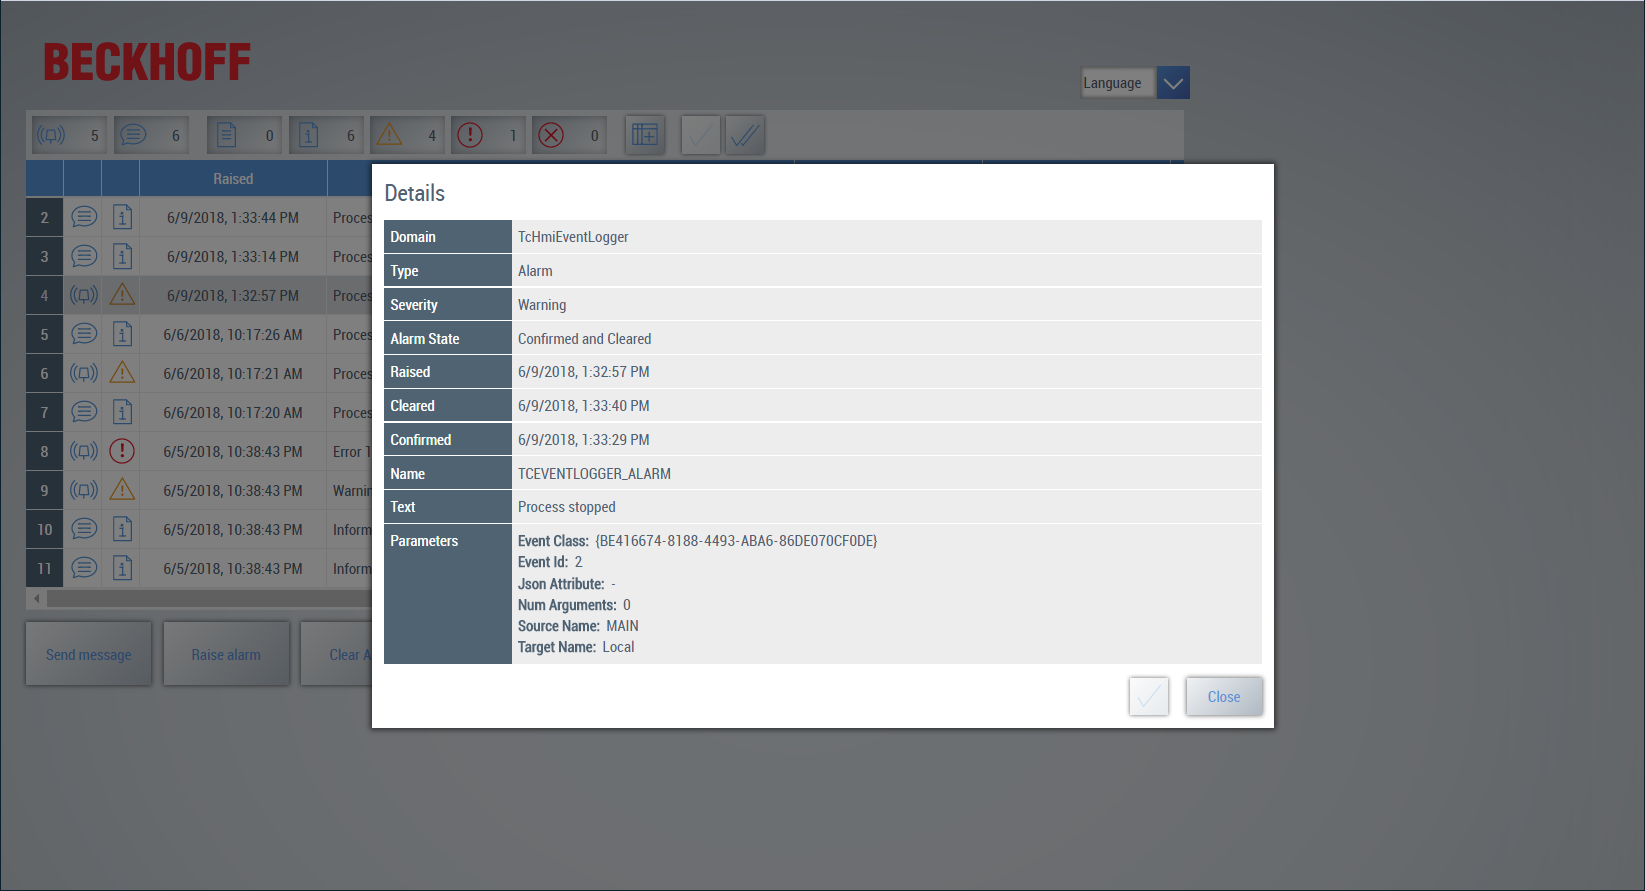Click the Raise alarm button

pyautogui.click(x=226, y=654)
